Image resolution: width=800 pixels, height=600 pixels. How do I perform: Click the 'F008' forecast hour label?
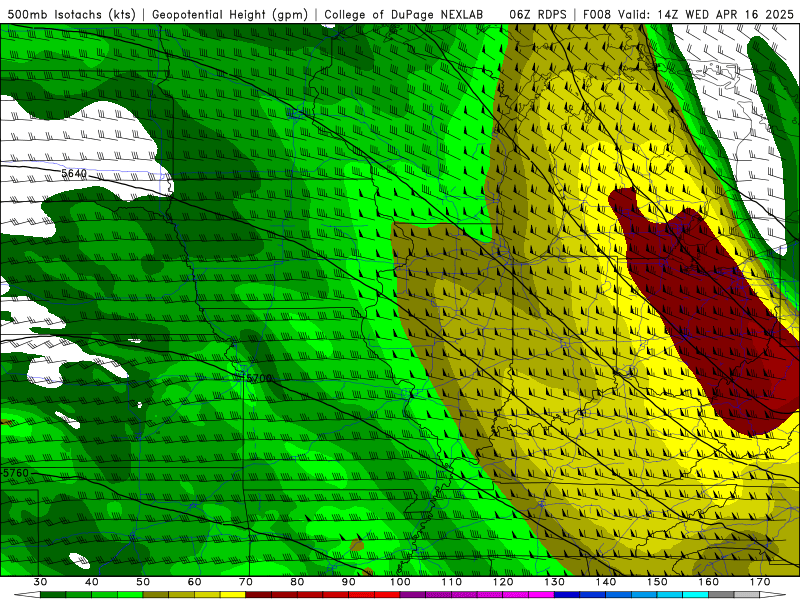point(597,14)
